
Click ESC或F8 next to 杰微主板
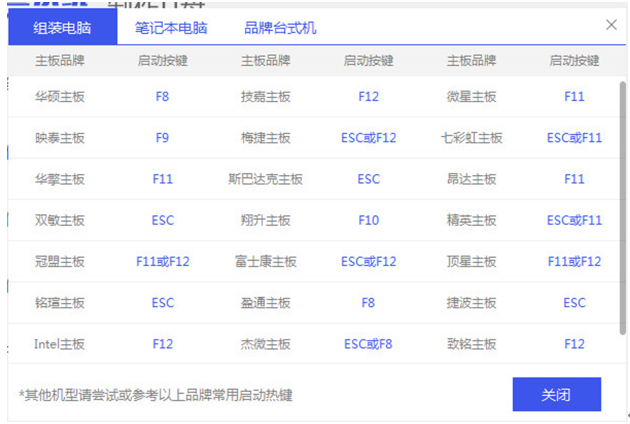368,343
